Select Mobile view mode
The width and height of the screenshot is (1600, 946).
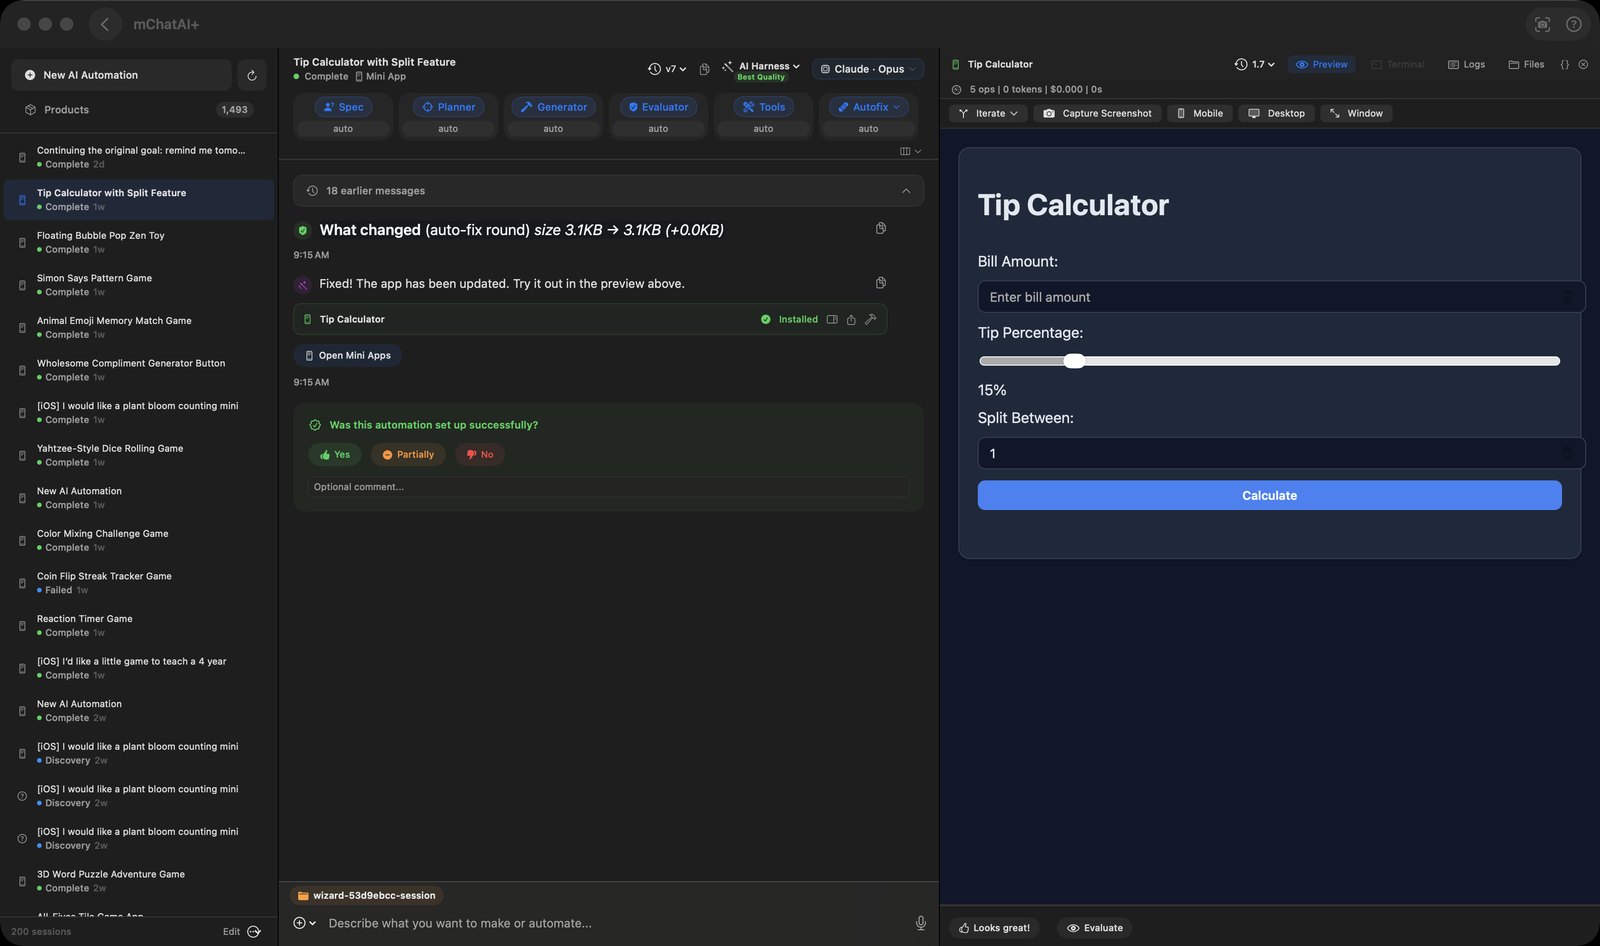[1200, 113]
